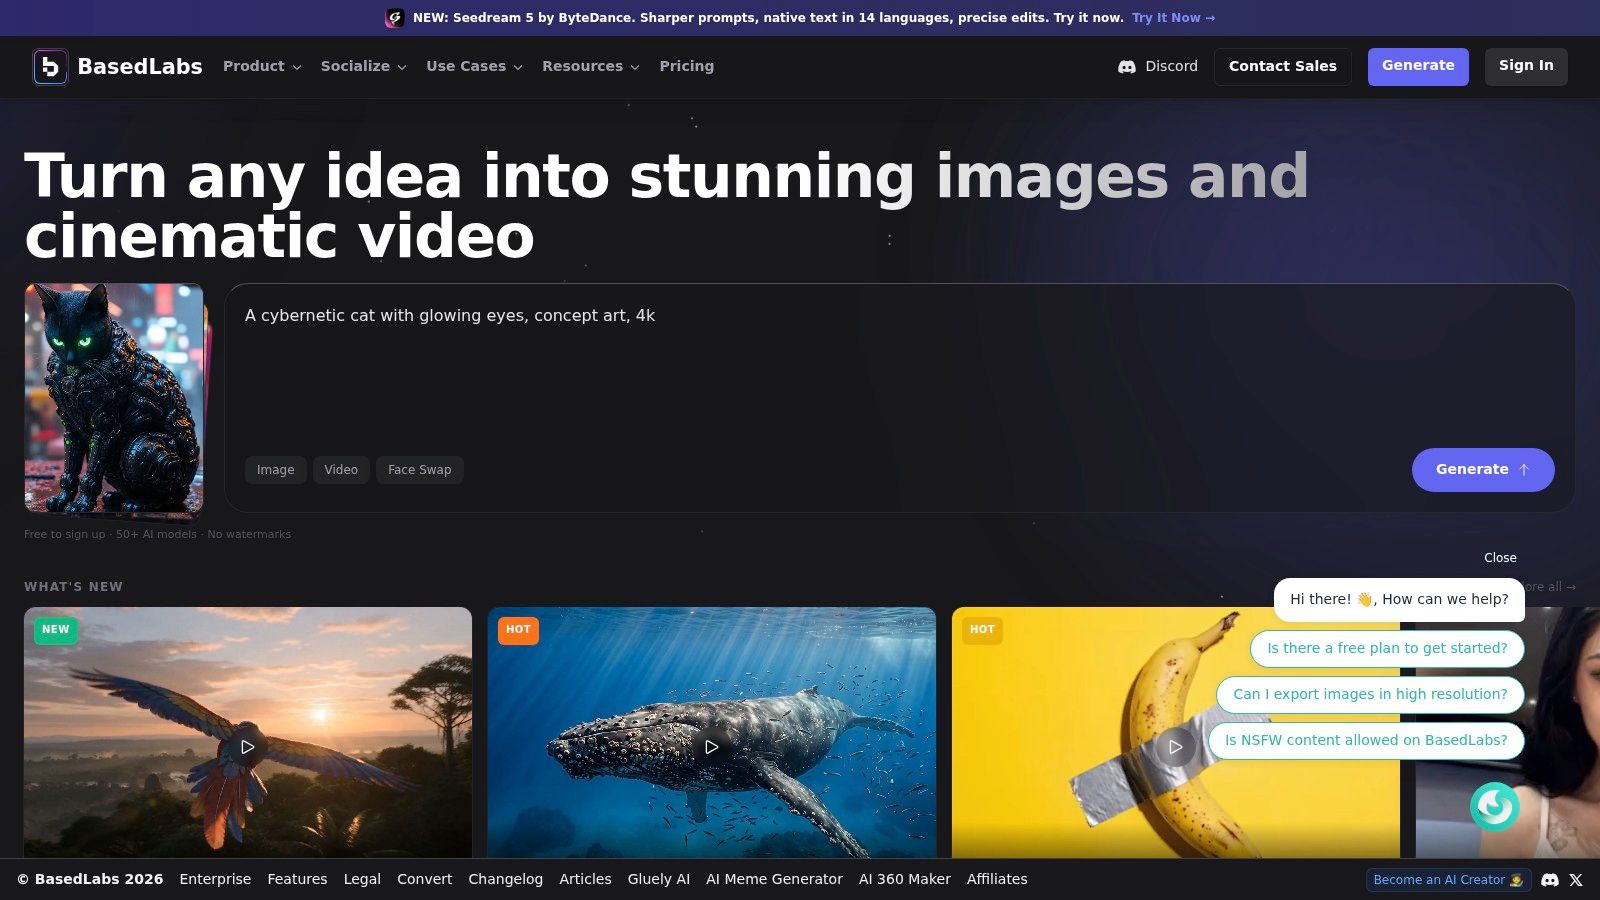The image size is (1600, 900).
Task: Play the taped banana video
Action: pos(1175,747)
